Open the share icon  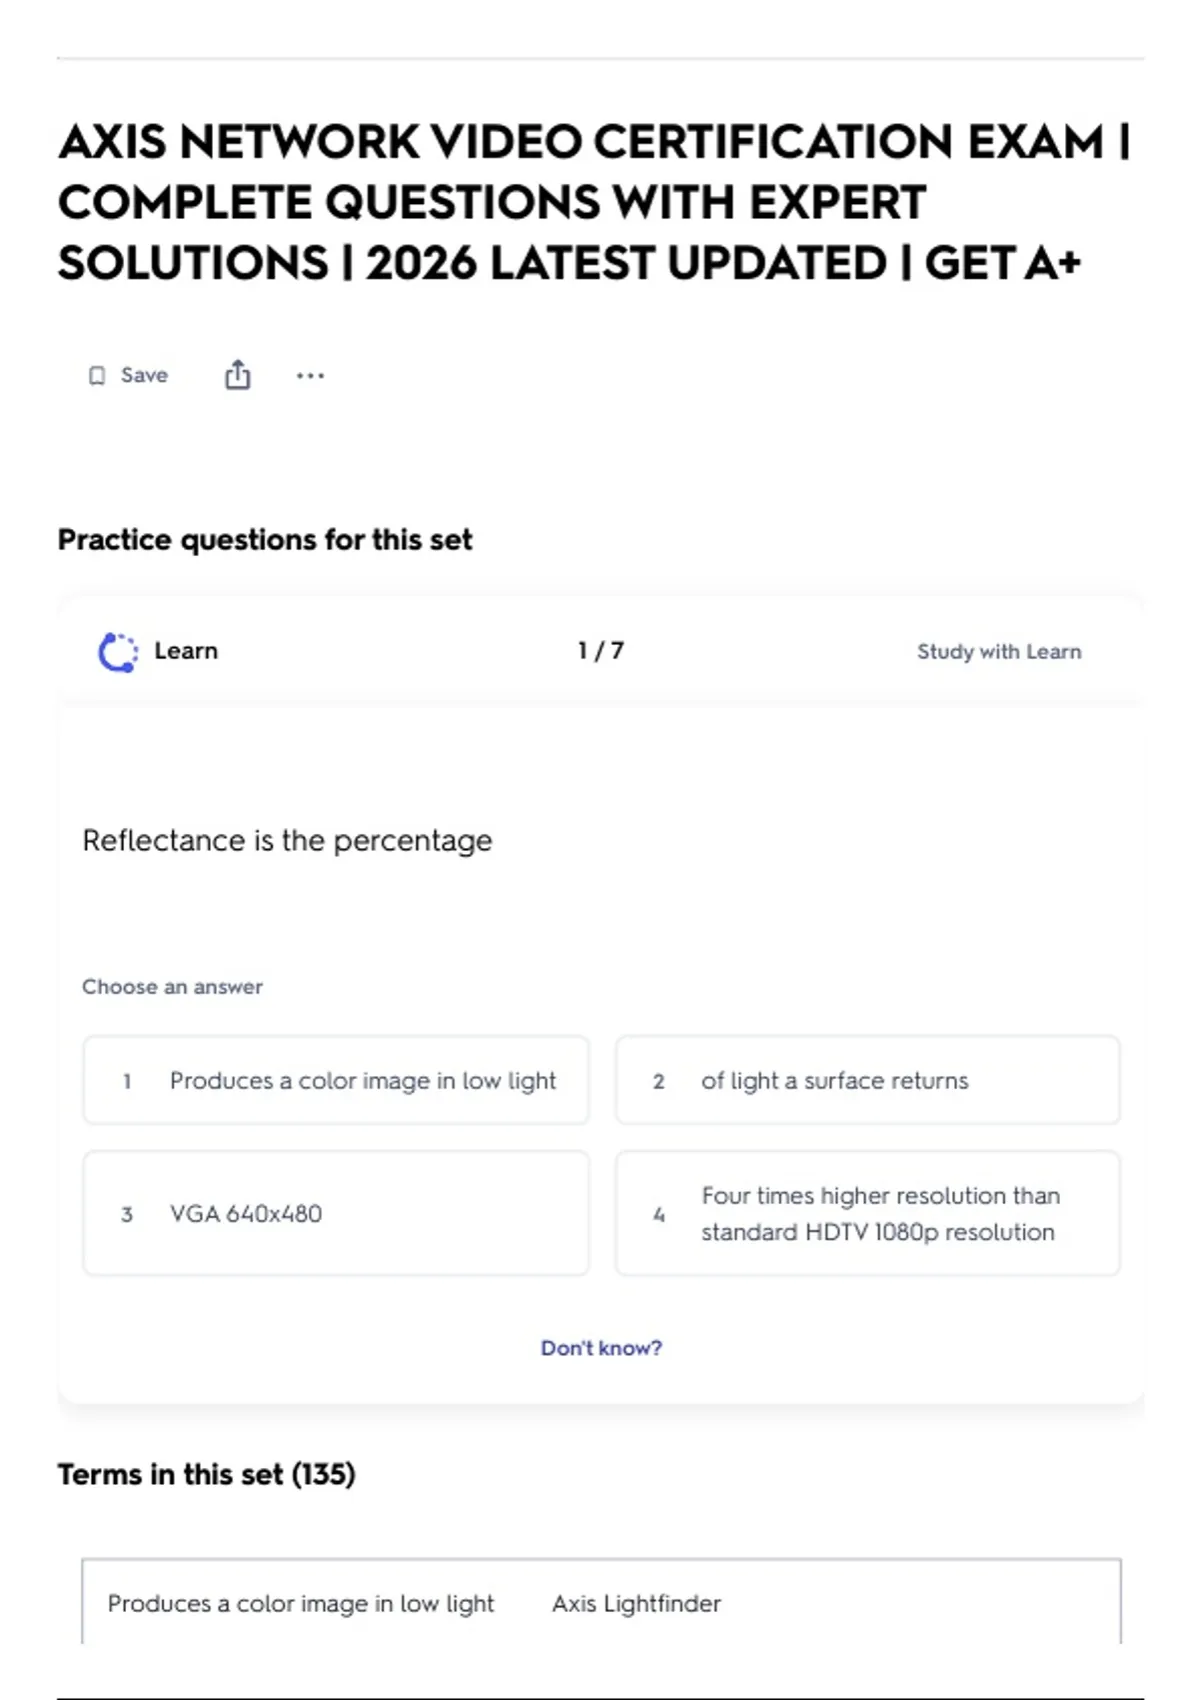pyautogui.click(x=237, y=375)
